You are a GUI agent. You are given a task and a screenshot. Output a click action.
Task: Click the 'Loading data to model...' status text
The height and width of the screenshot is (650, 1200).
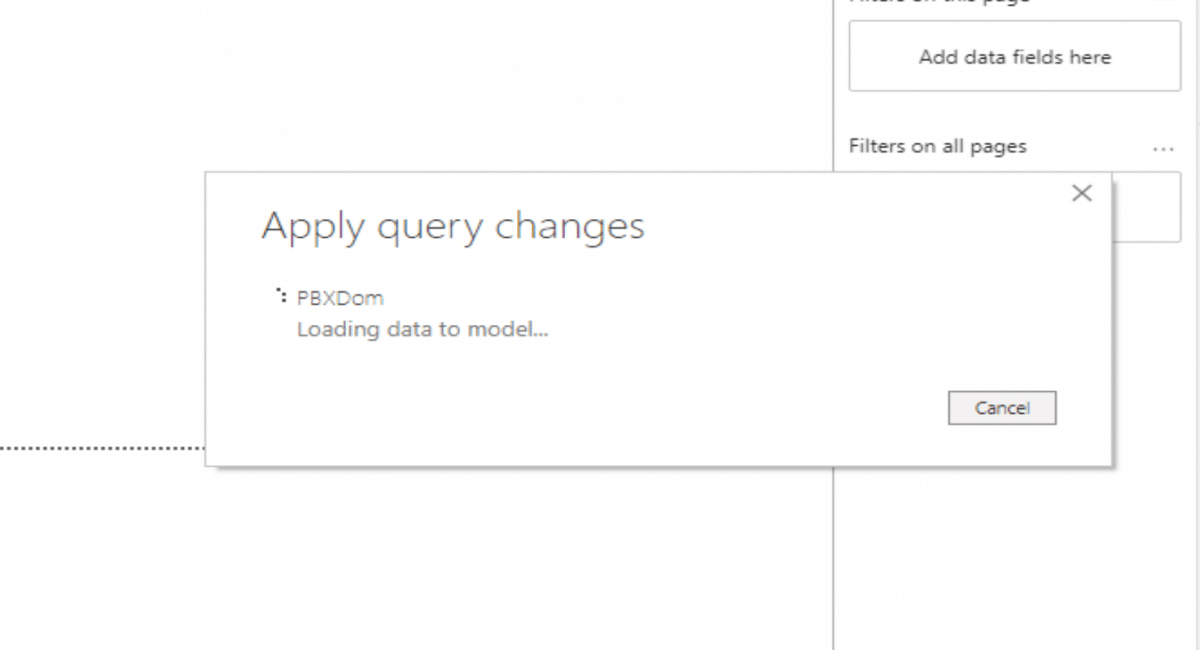(422, 329)
